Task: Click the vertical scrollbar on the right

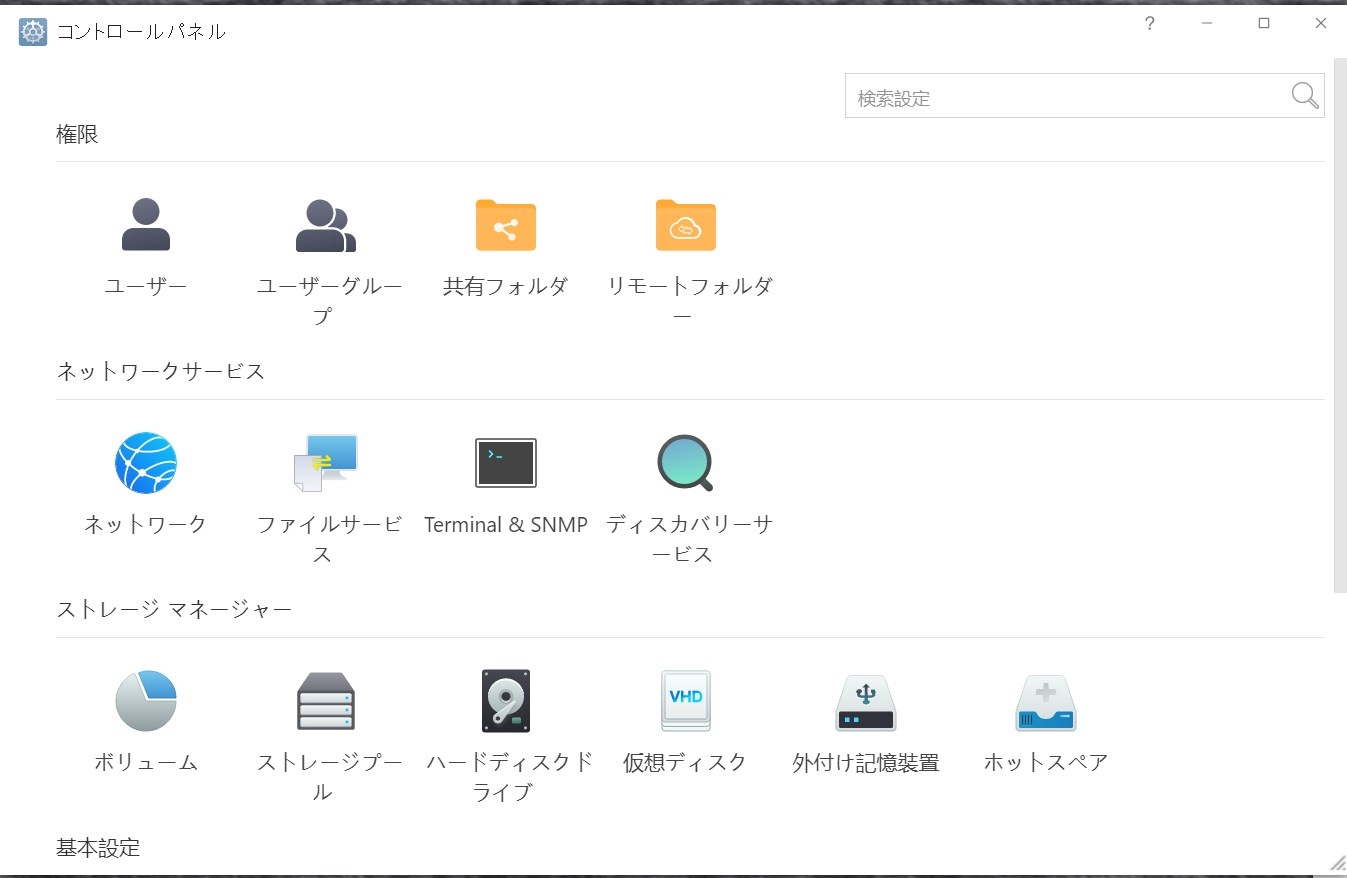Action: tap(1339, 330)
